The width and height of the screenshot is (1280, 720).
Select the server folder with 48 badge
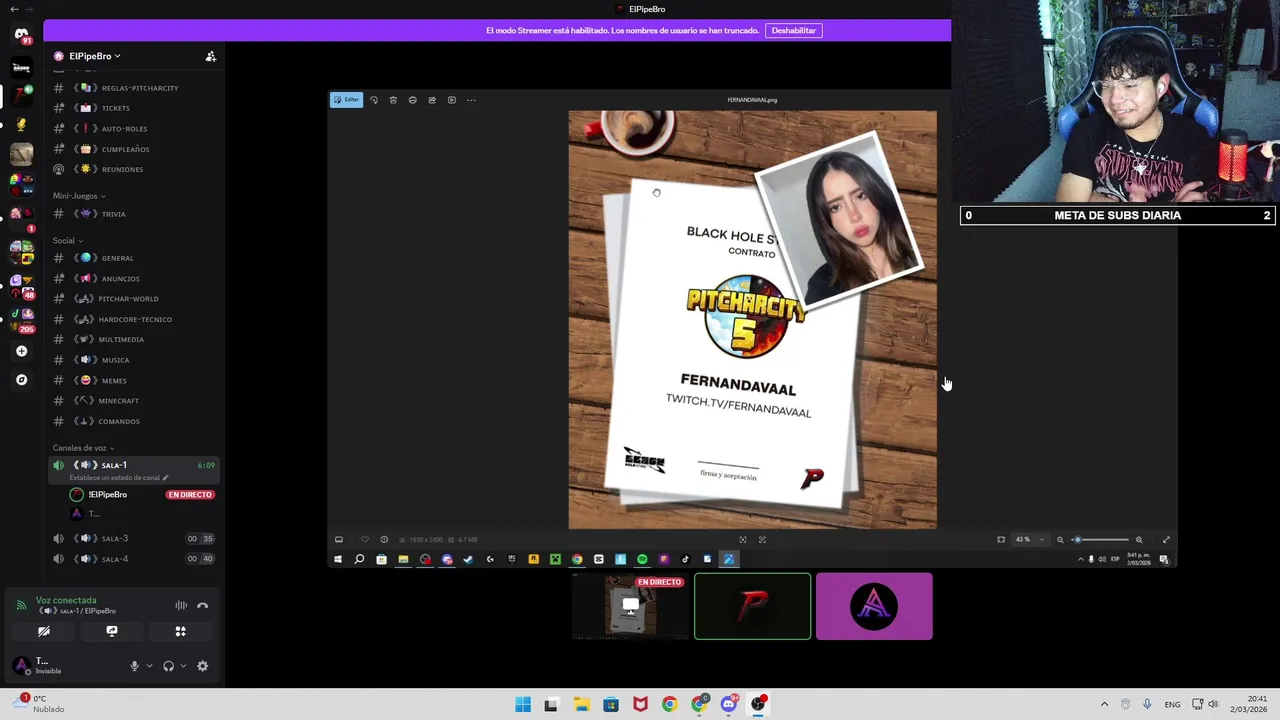click(22, 285)
